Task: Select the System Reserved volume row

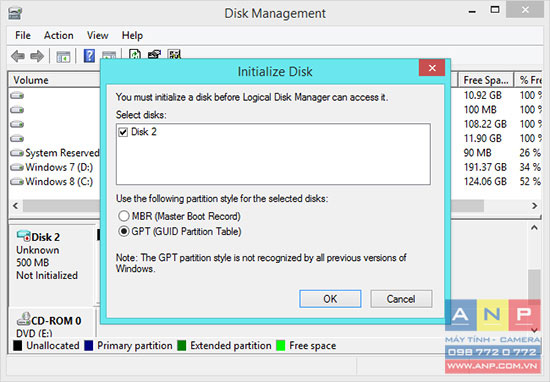Action: [x=55, y=153]
